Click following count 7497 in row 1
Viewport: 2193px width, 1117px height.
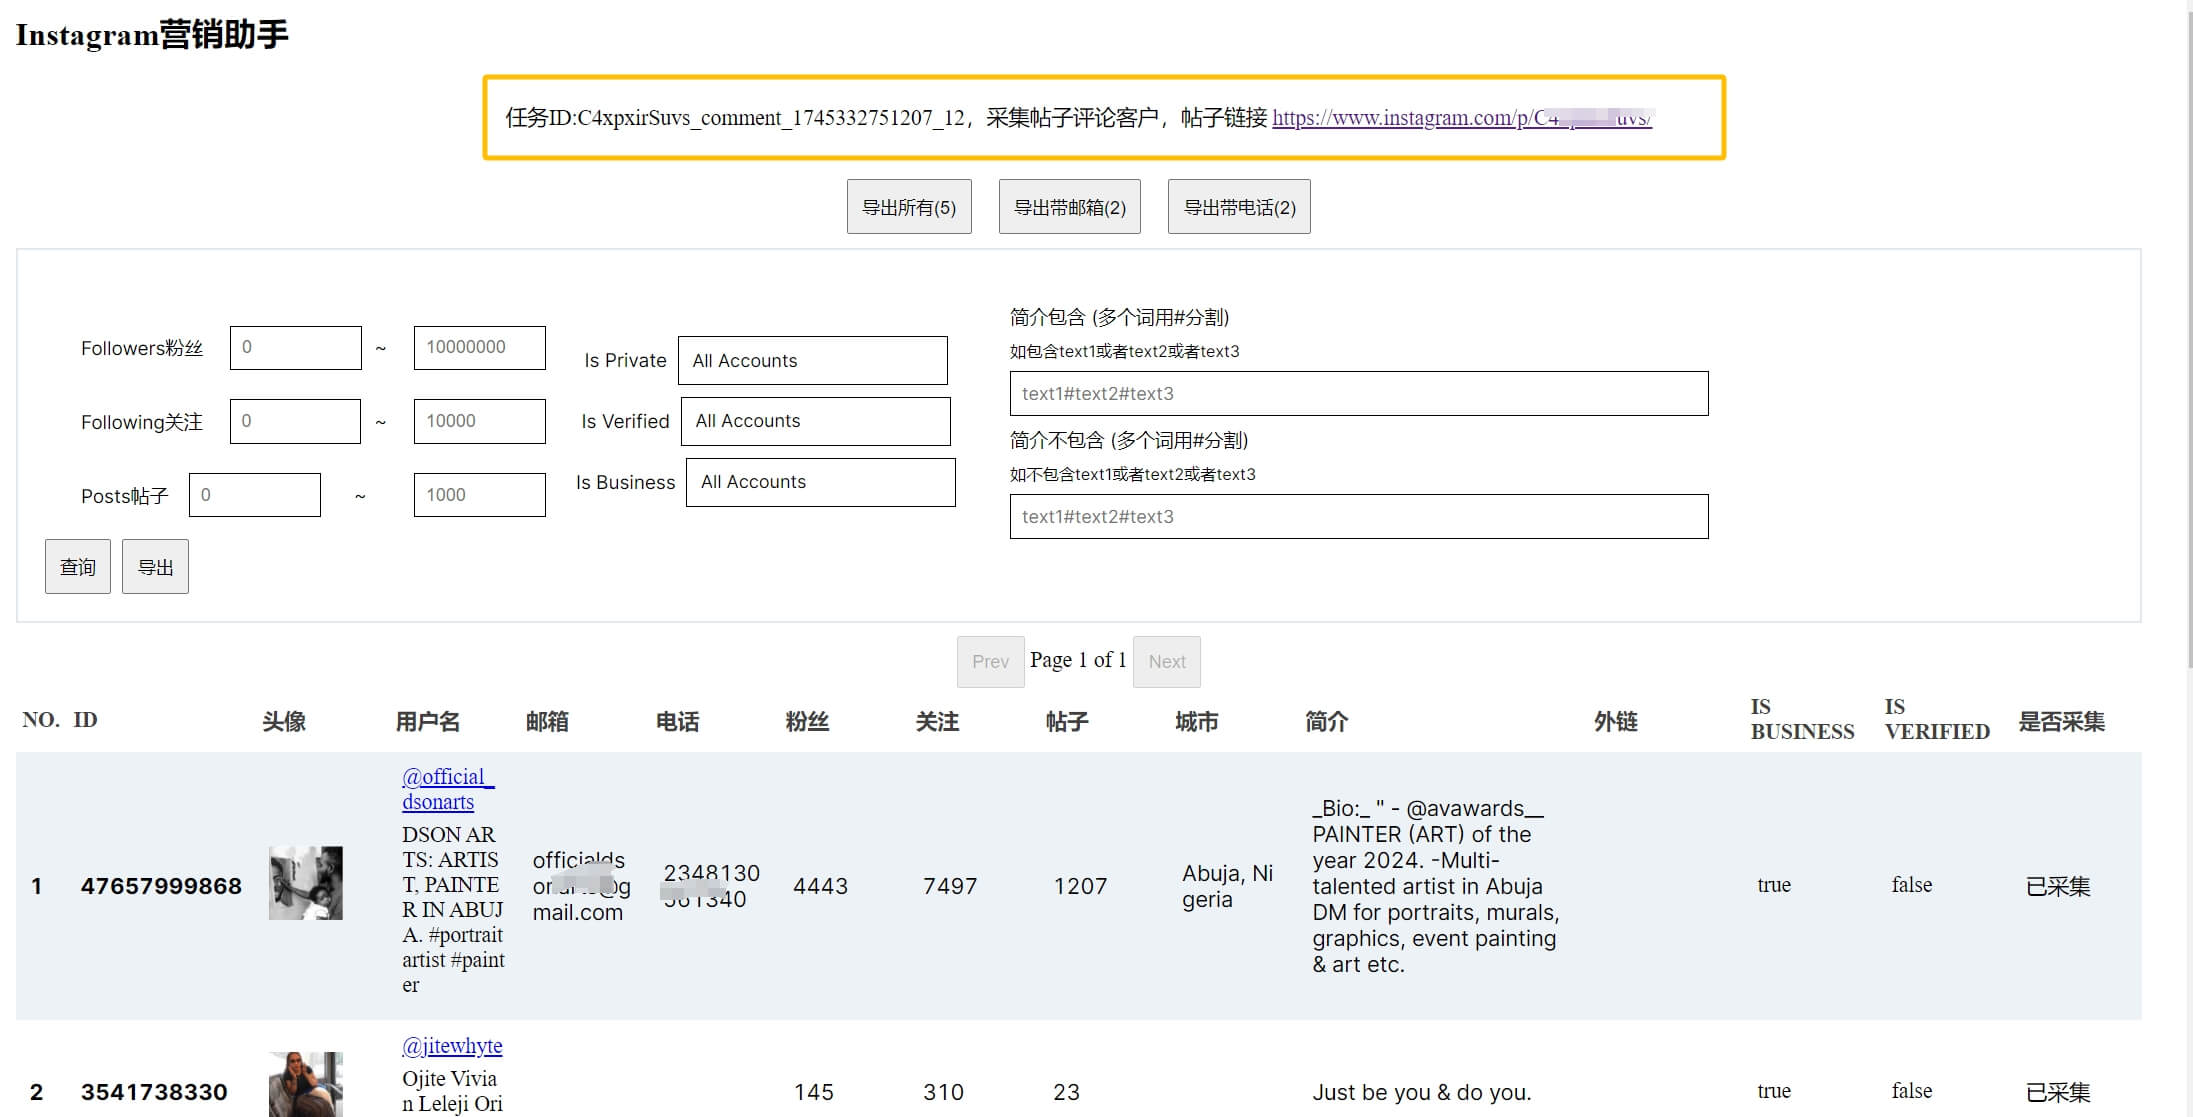tap(950, 886)
